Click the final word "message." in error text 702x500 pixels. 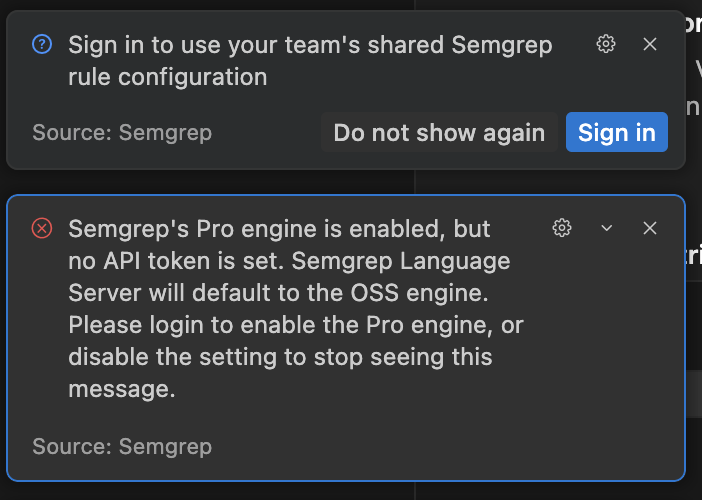[122, 390]
